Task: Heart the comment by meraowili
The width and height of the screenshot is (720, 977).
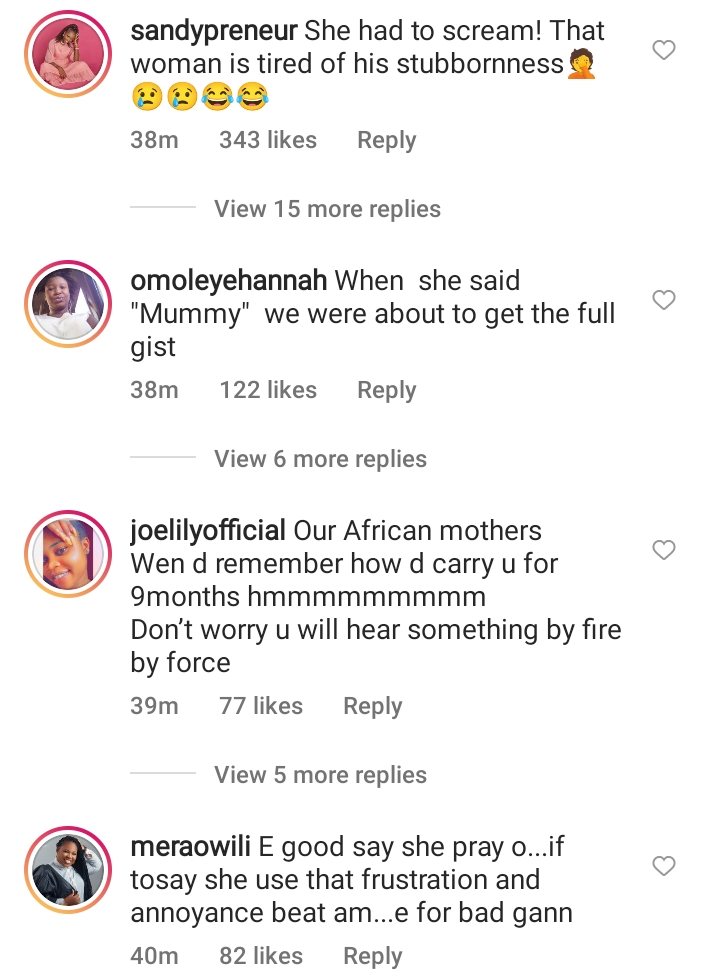Action: pos(663,866)
